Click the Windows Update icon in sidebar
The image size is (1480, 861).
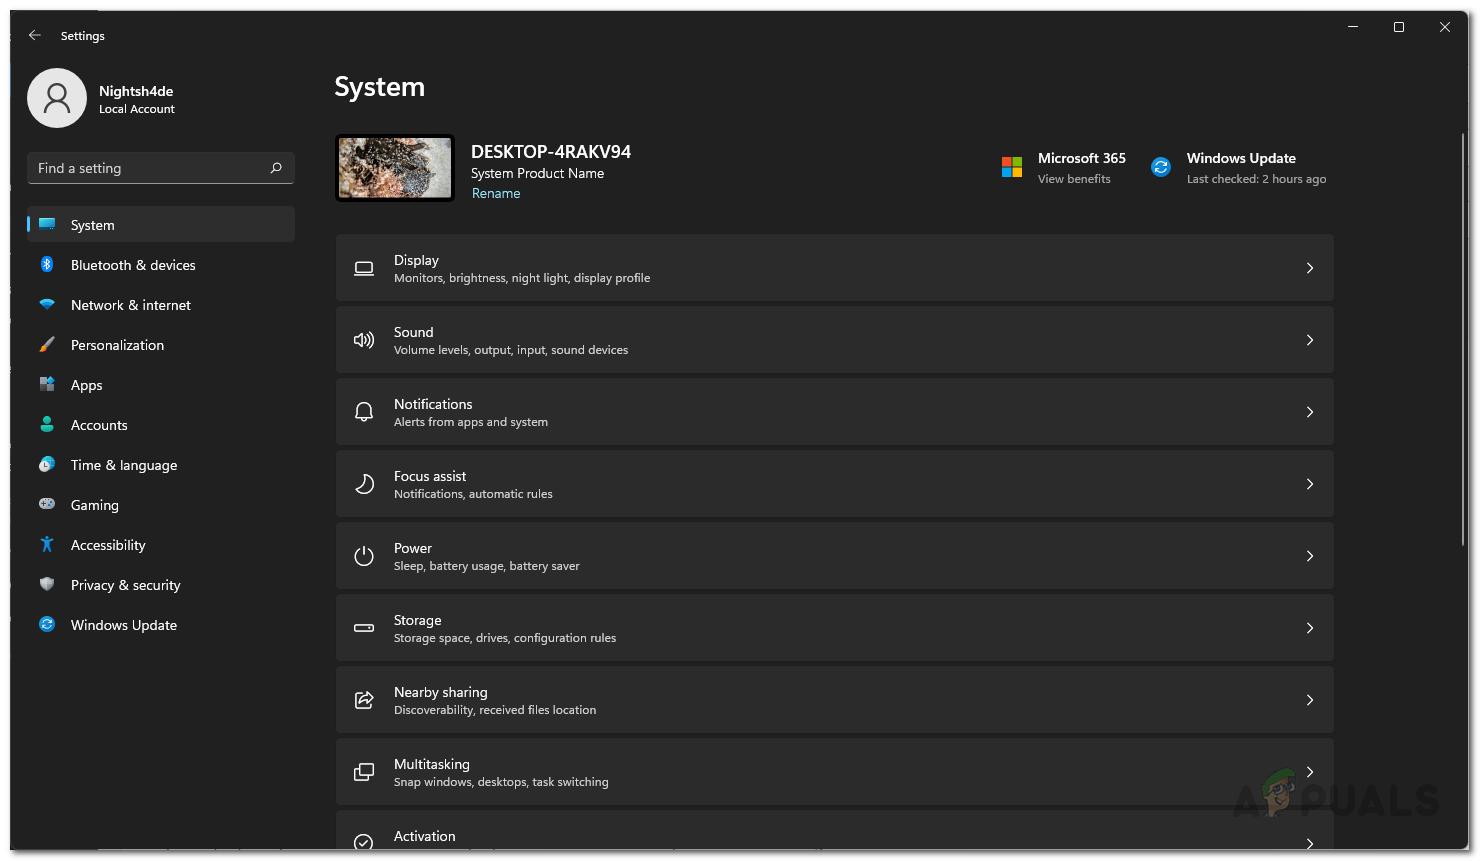click(x=47, y=624)
